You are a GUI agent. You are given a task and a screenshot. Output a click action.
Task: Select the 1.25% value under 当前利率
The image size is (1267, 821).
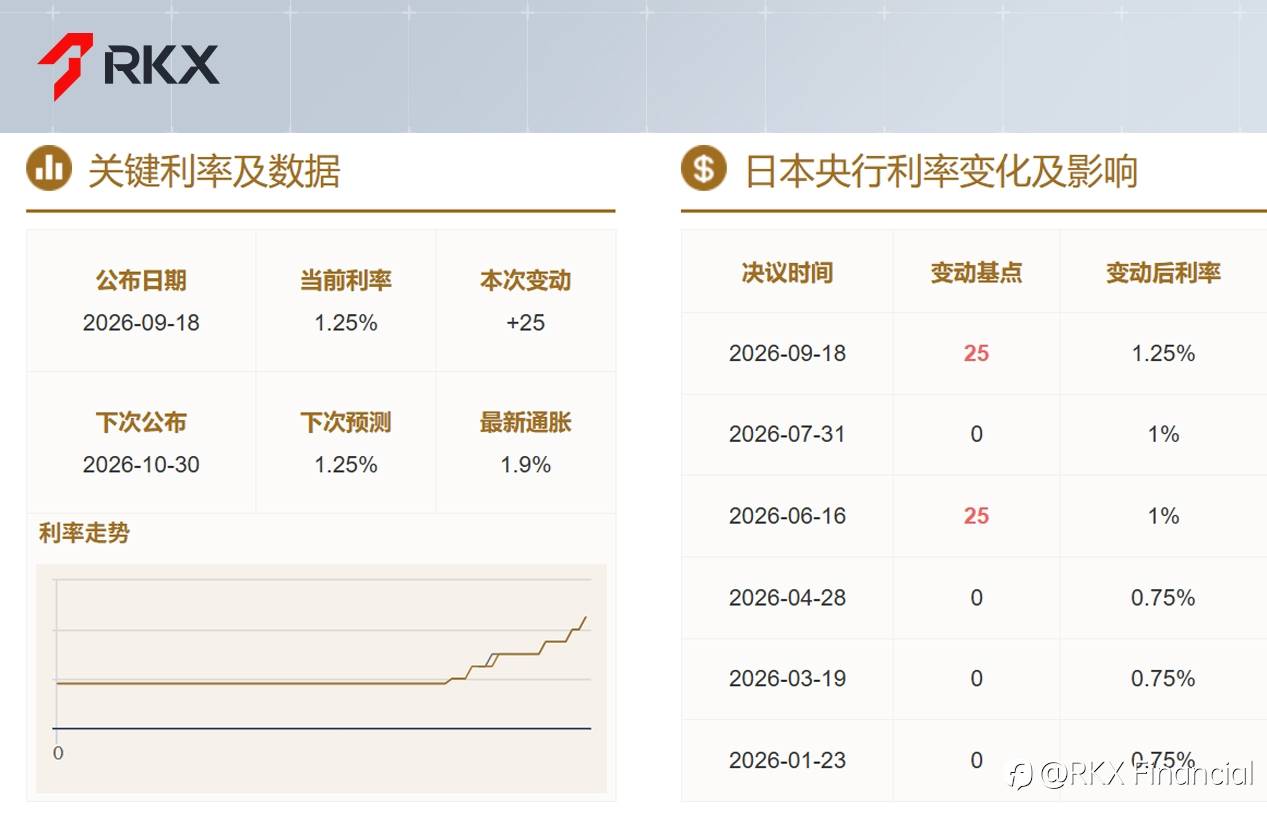coord(346,323)
